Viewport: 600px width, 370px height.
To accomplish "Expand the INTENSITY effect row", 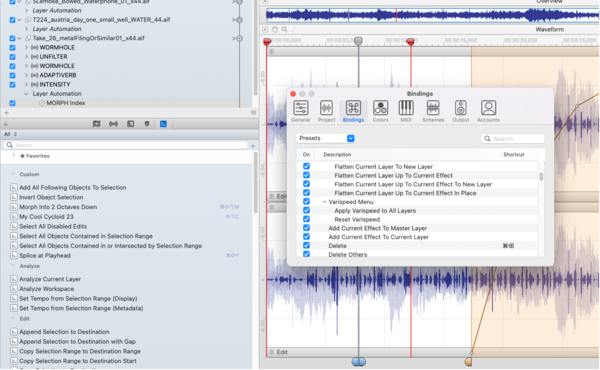I will tap(26, 84).
